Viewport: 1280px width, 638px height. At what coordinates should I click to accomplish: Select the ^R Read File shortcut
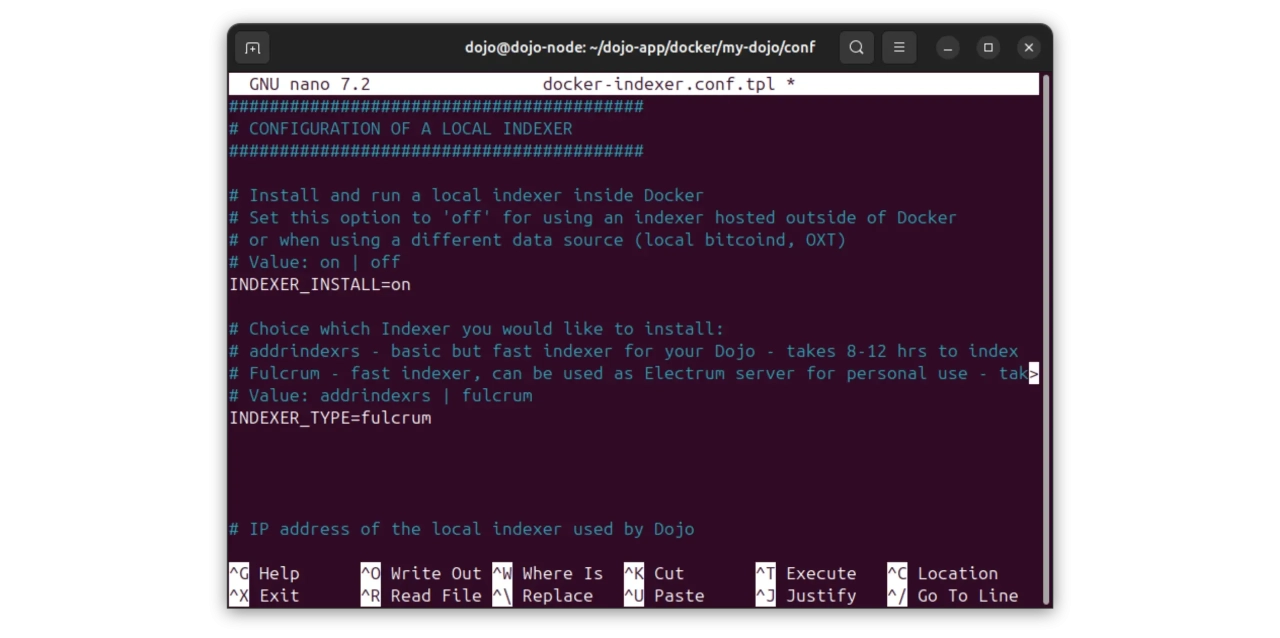(x=420, y=596)
